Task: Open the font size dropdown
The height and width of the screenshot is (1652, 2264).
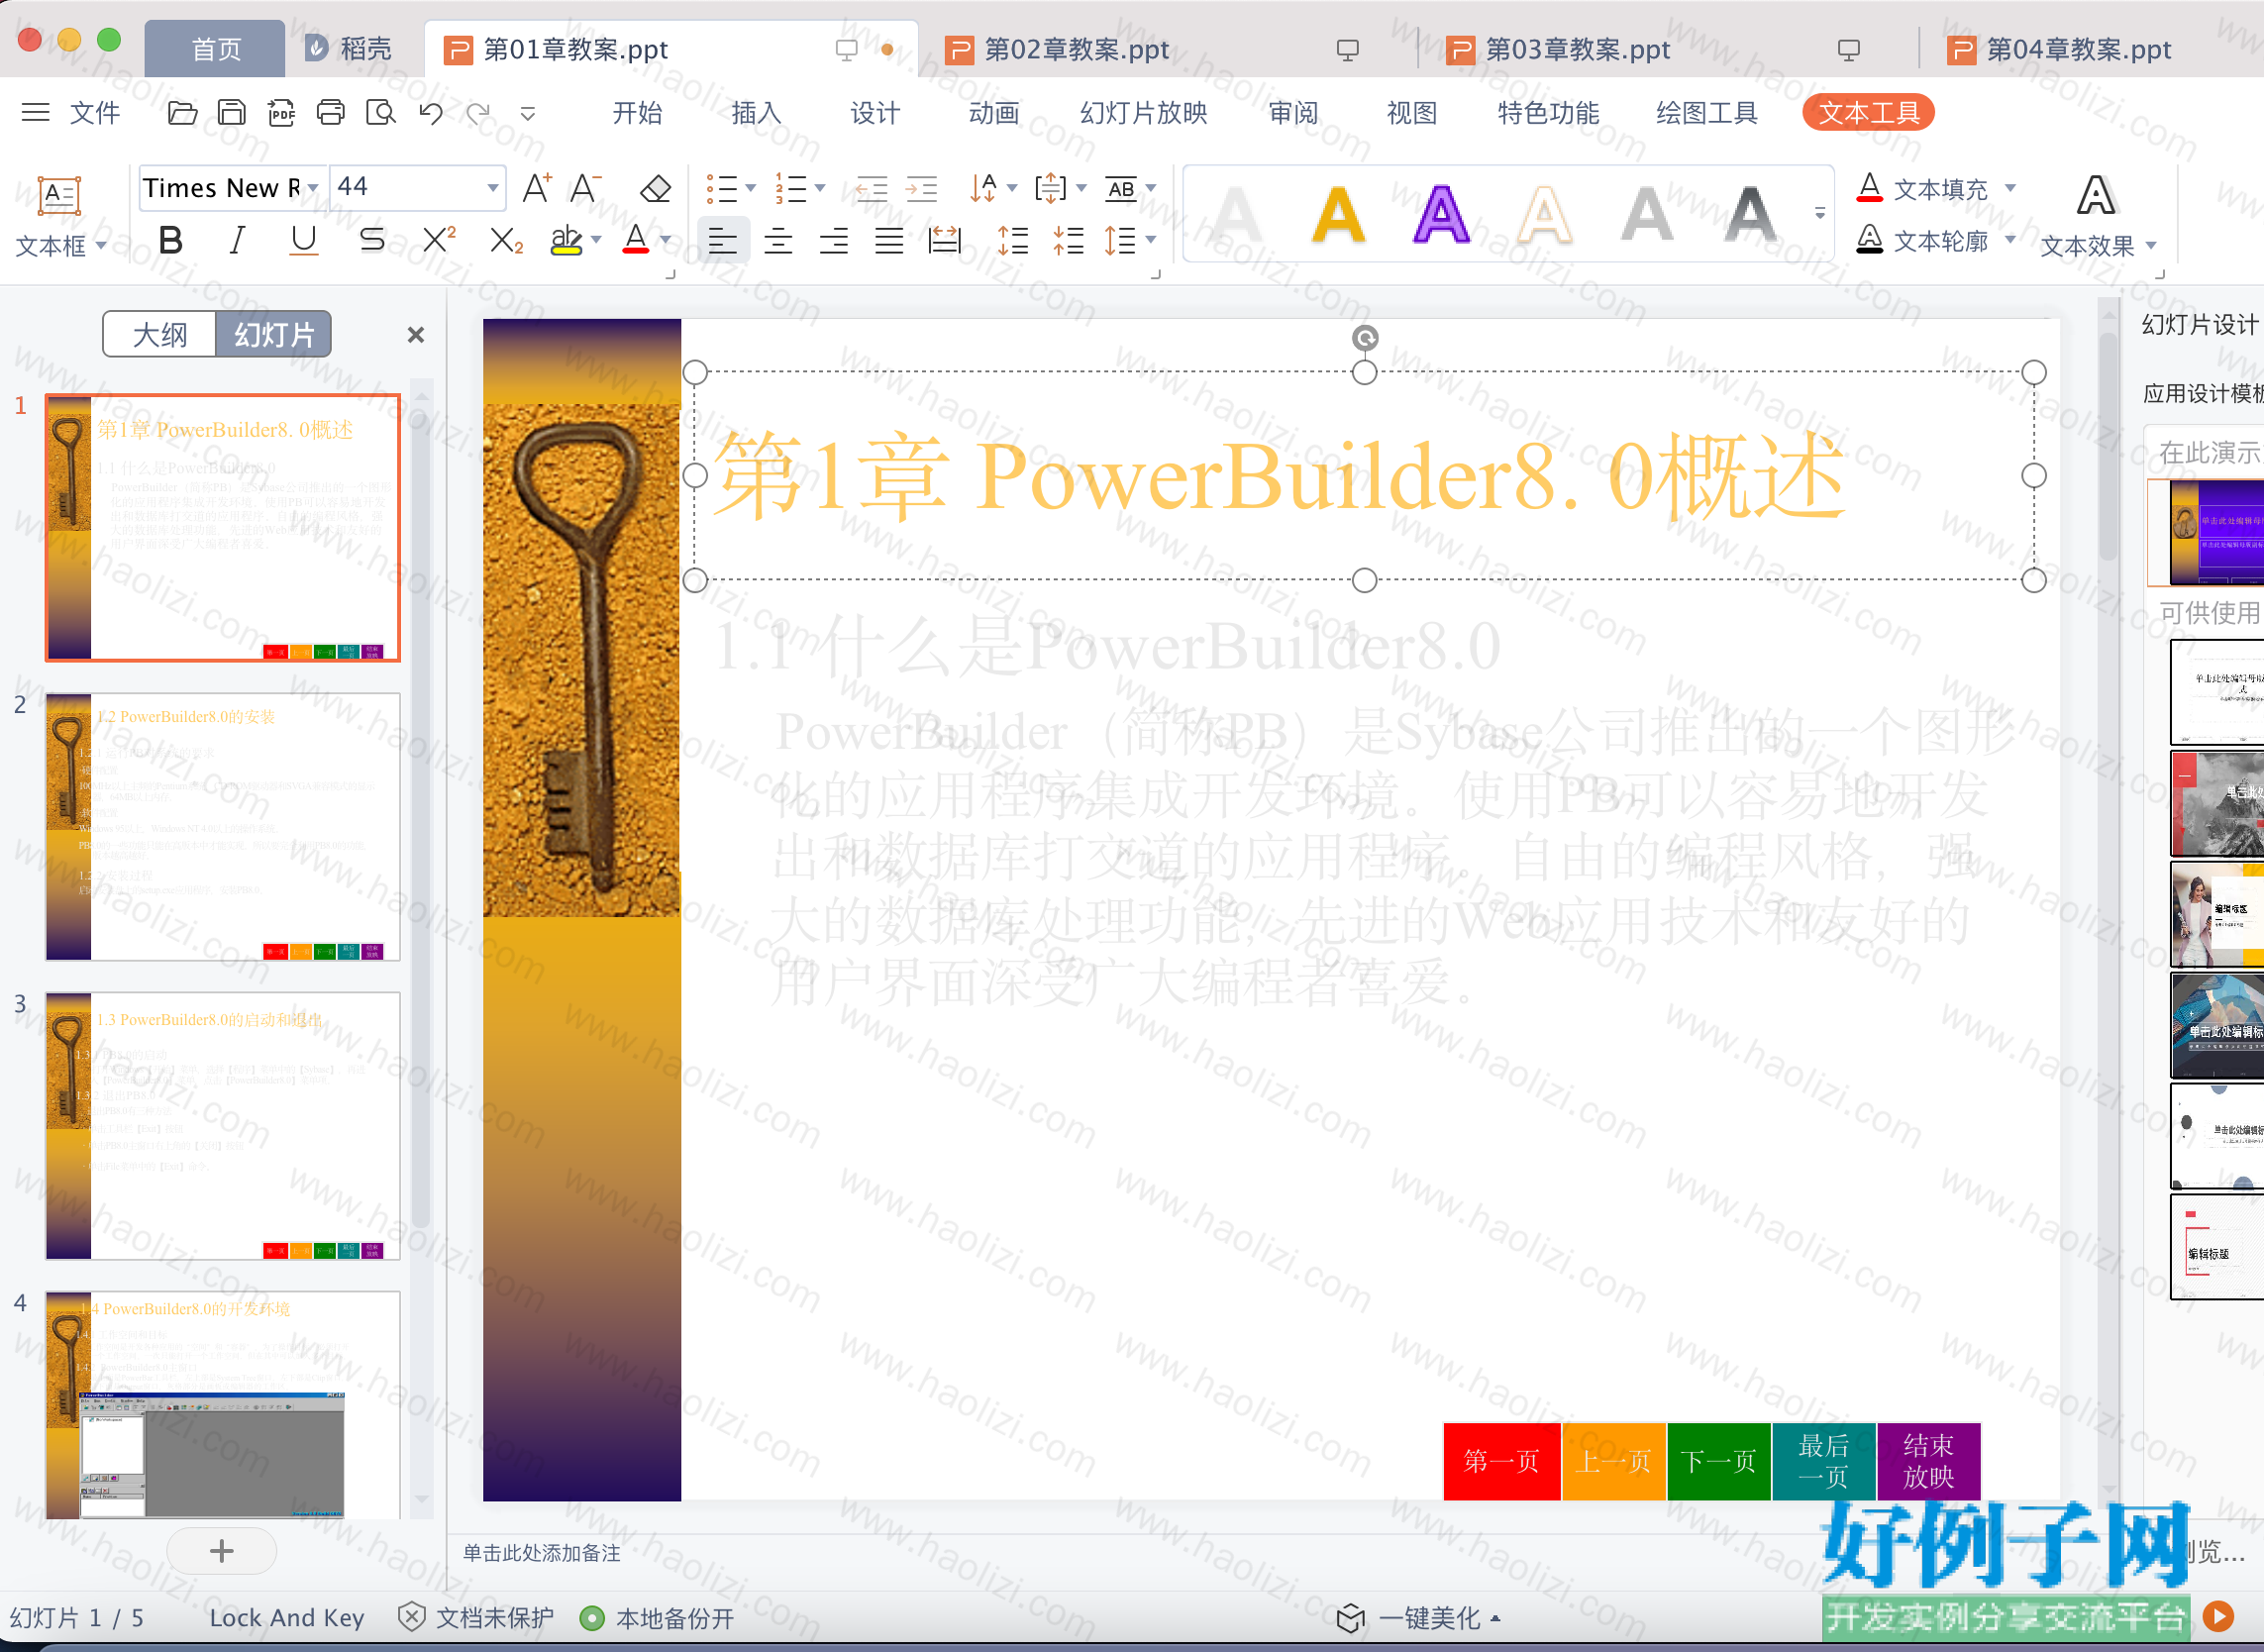Action: pos(492,188)
